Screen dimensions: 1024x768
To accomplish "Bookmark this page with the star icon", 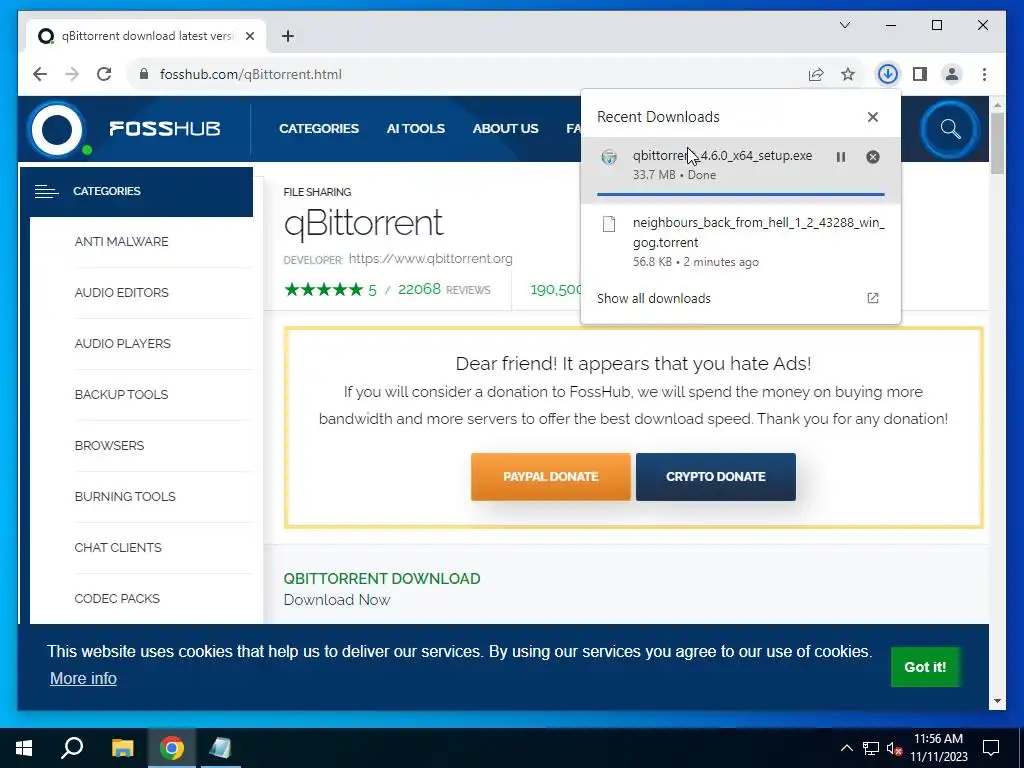I will click(848, 74).
